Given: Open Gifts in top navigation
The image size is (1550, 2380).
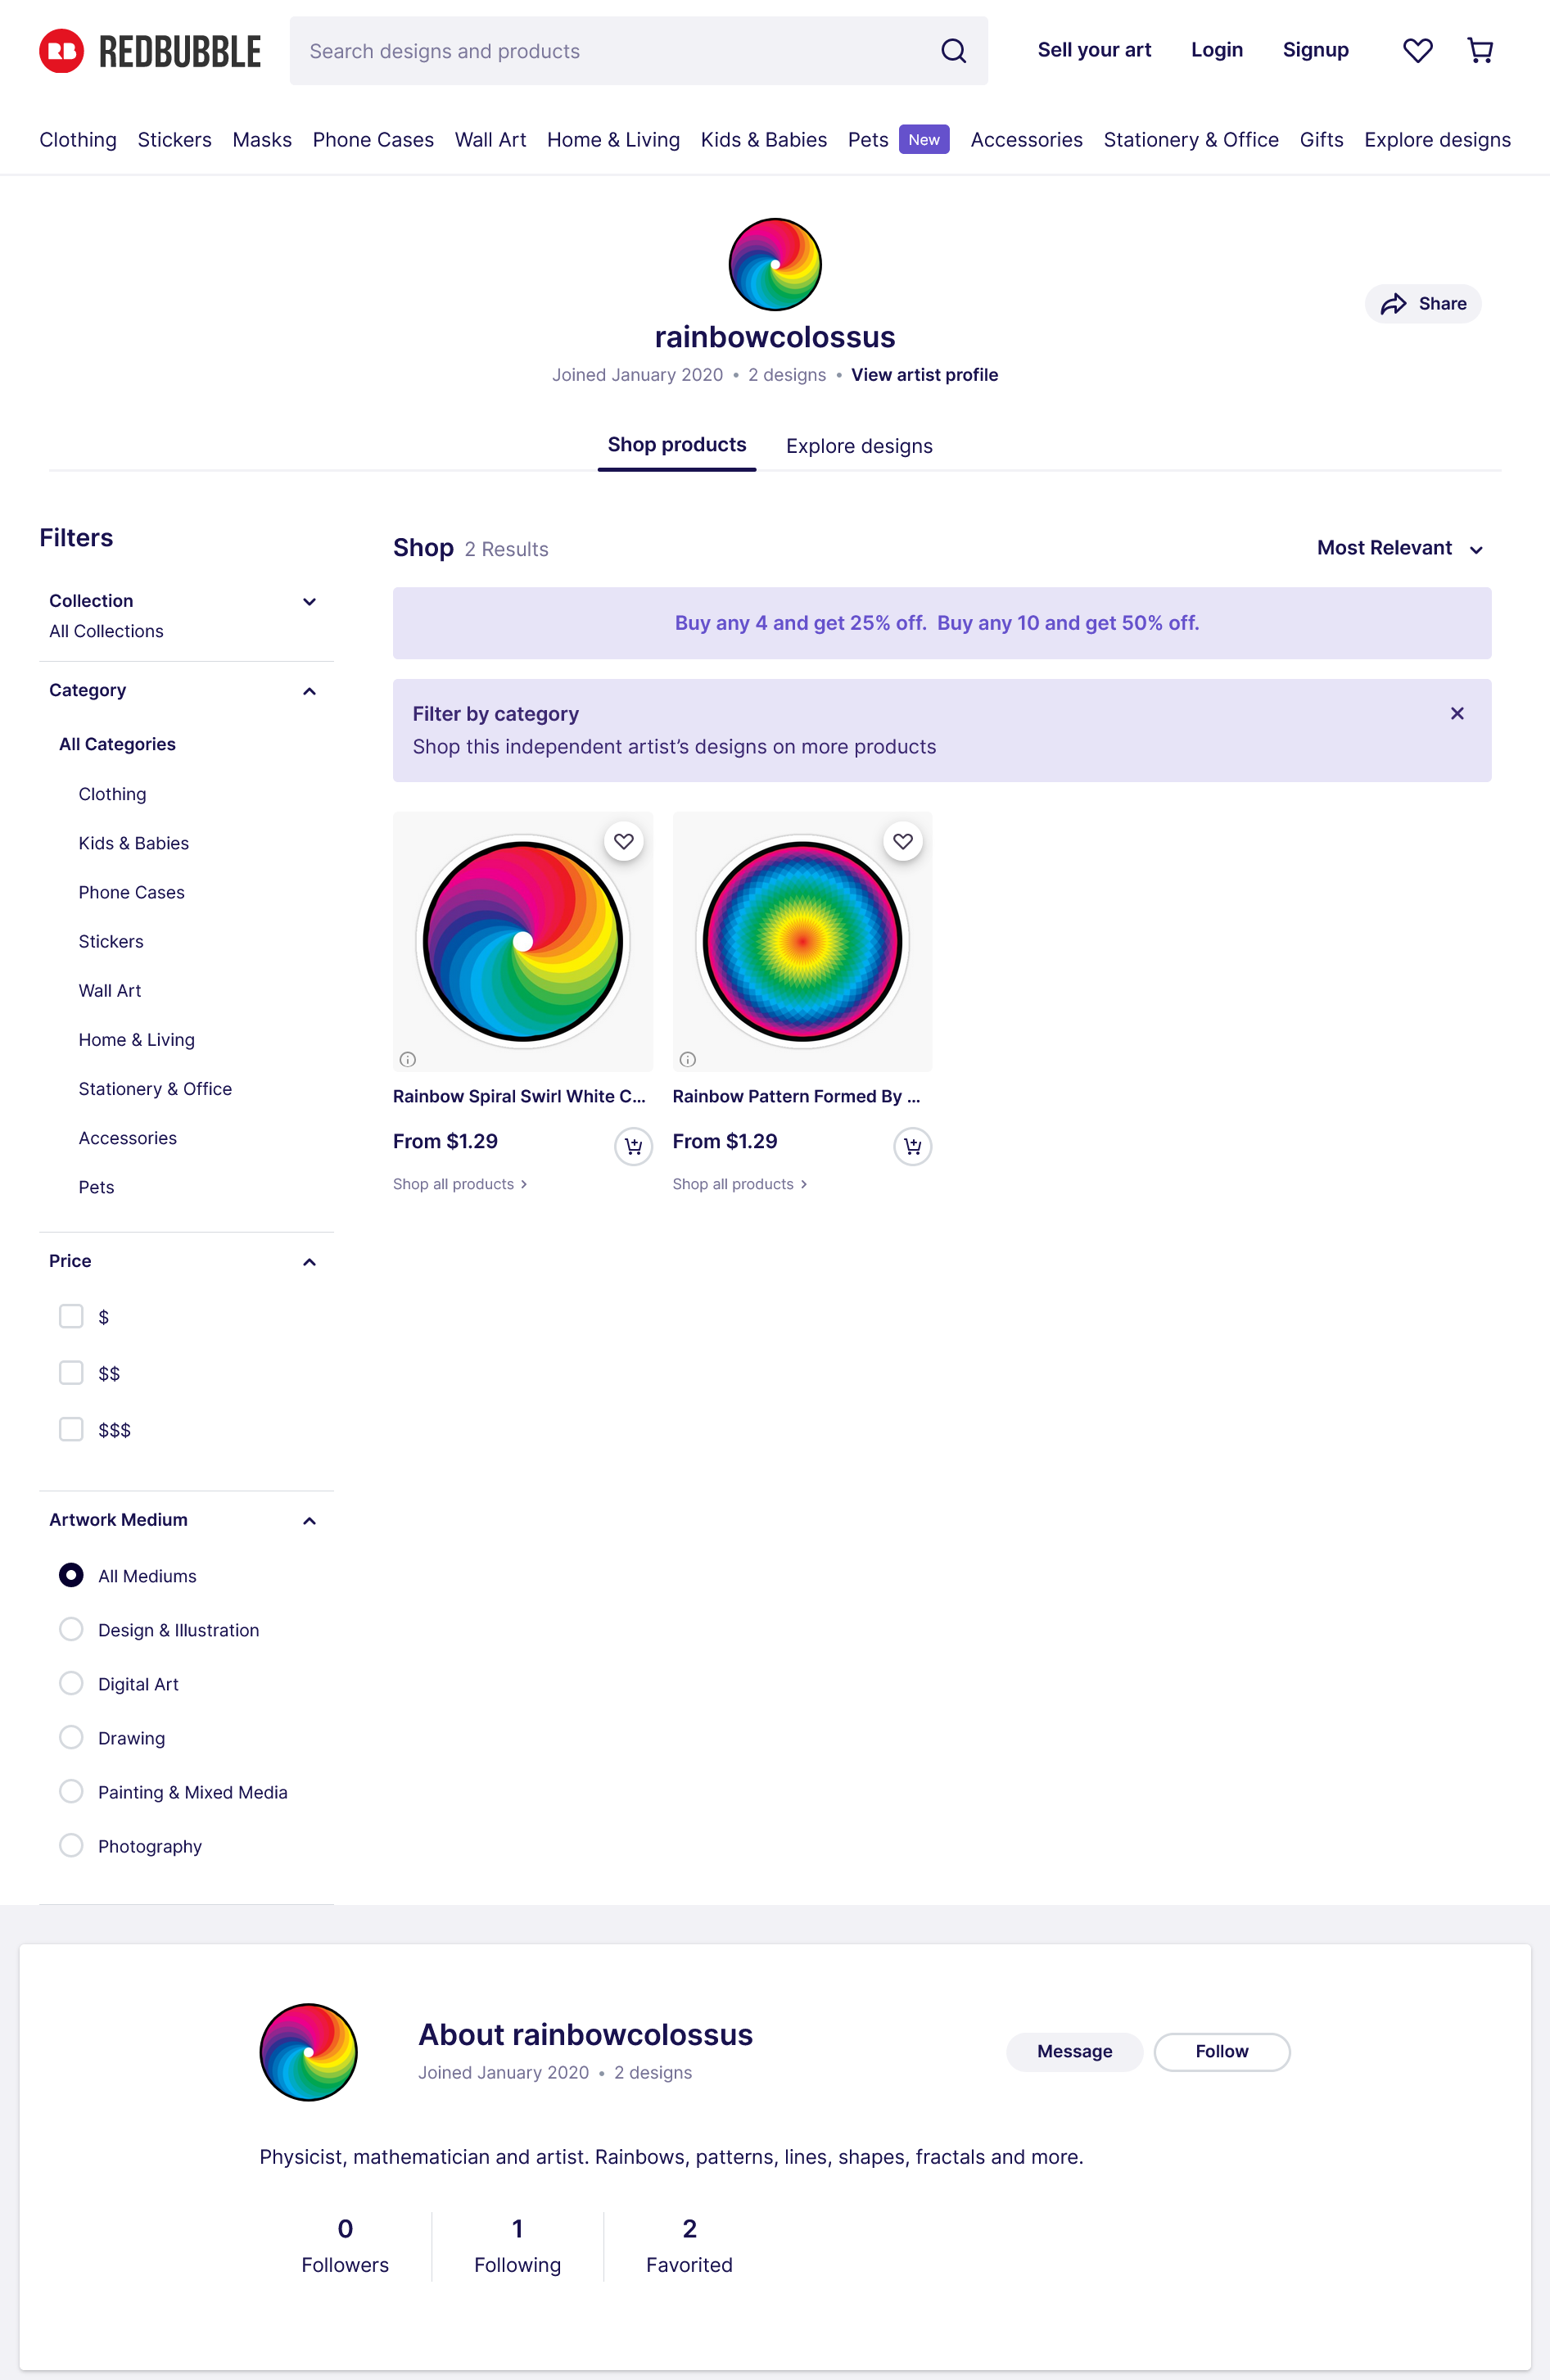Looking at the screenshot, I should pos(1321,140).
